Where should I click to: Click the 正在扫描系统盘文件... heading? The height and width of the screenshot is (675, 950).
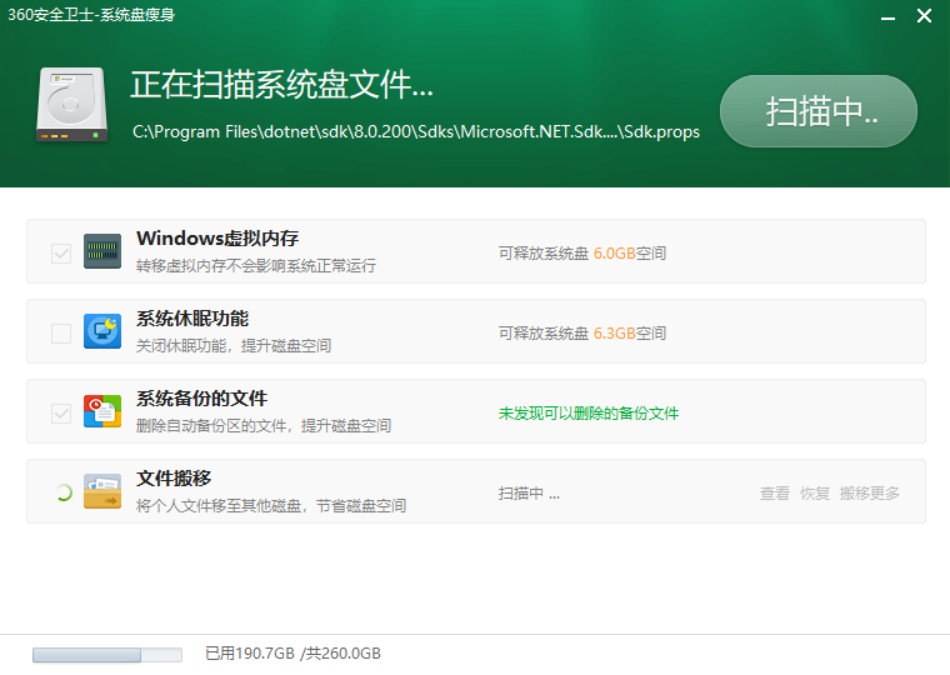(x=282, y=84)
